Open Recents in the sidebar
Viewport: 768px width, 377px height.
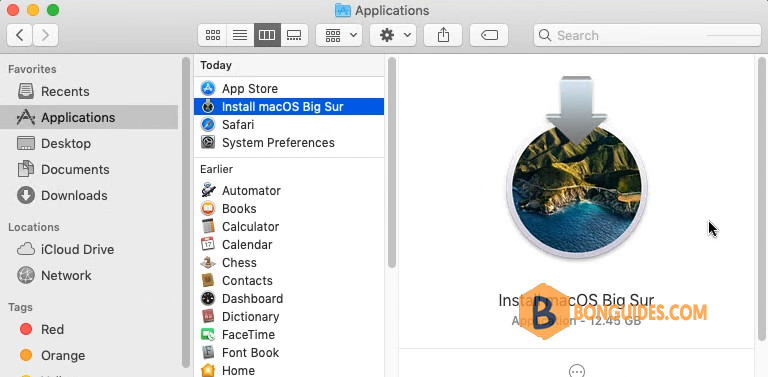pyautogui.click(x=89, y=92)
